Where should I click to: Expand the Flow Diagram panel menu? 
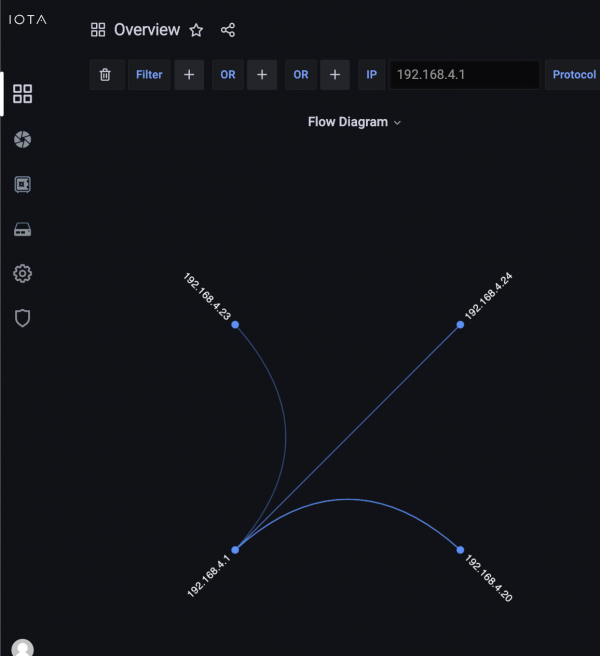coord(354,122)
